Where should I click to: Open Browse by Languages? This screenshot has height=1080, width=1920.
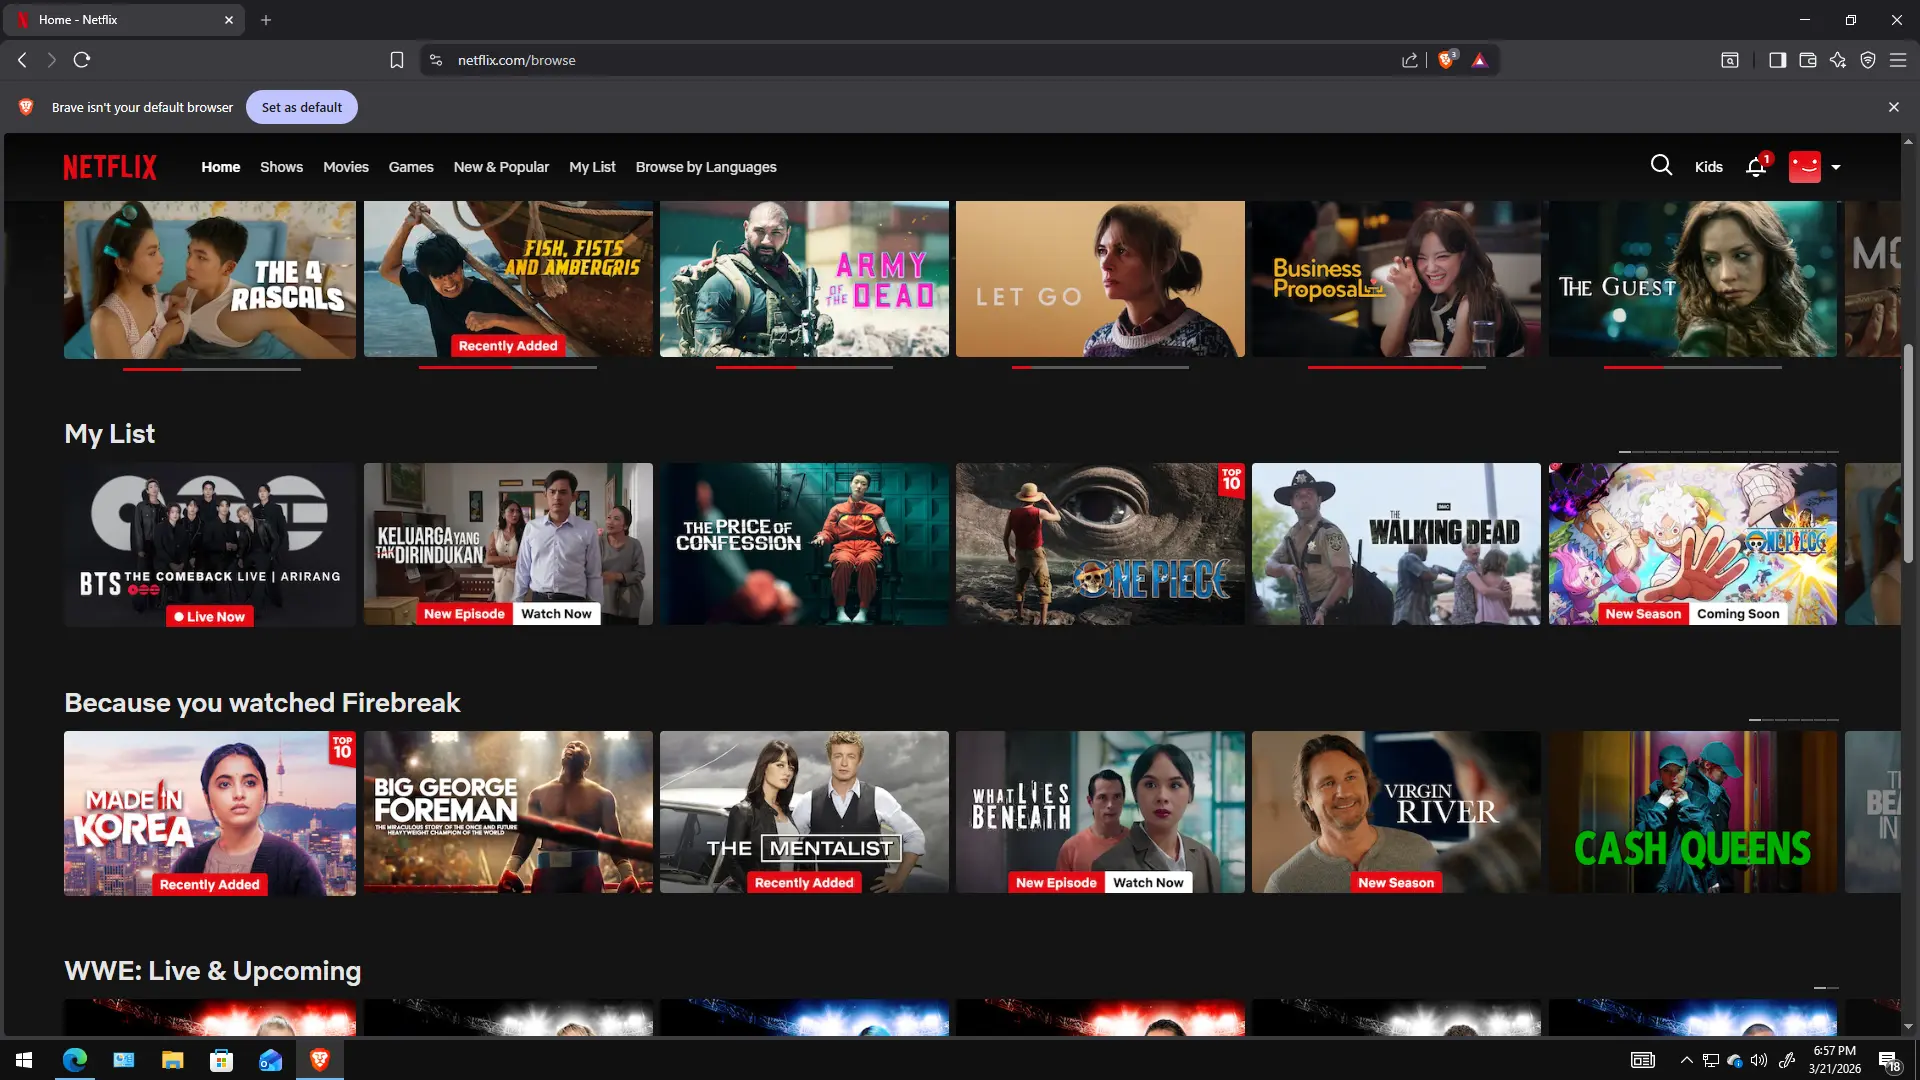[706, 167]
